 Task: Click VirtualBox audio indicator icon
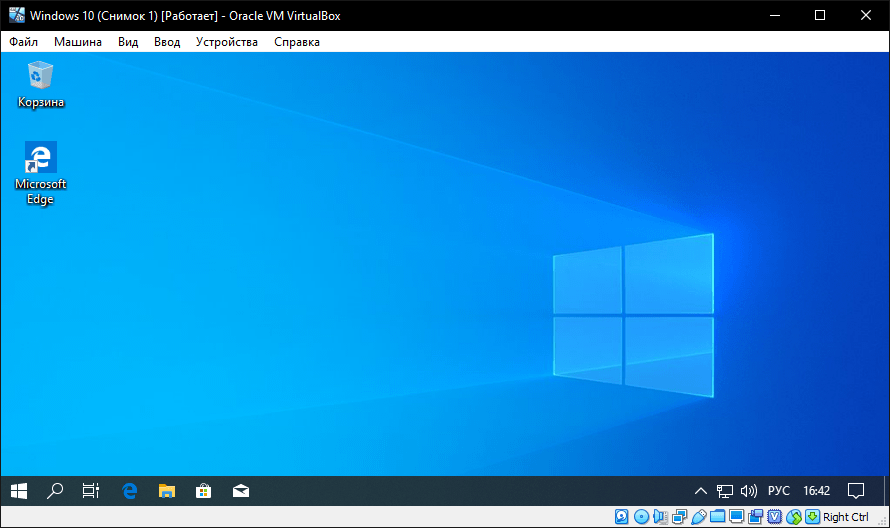(660, 517)
